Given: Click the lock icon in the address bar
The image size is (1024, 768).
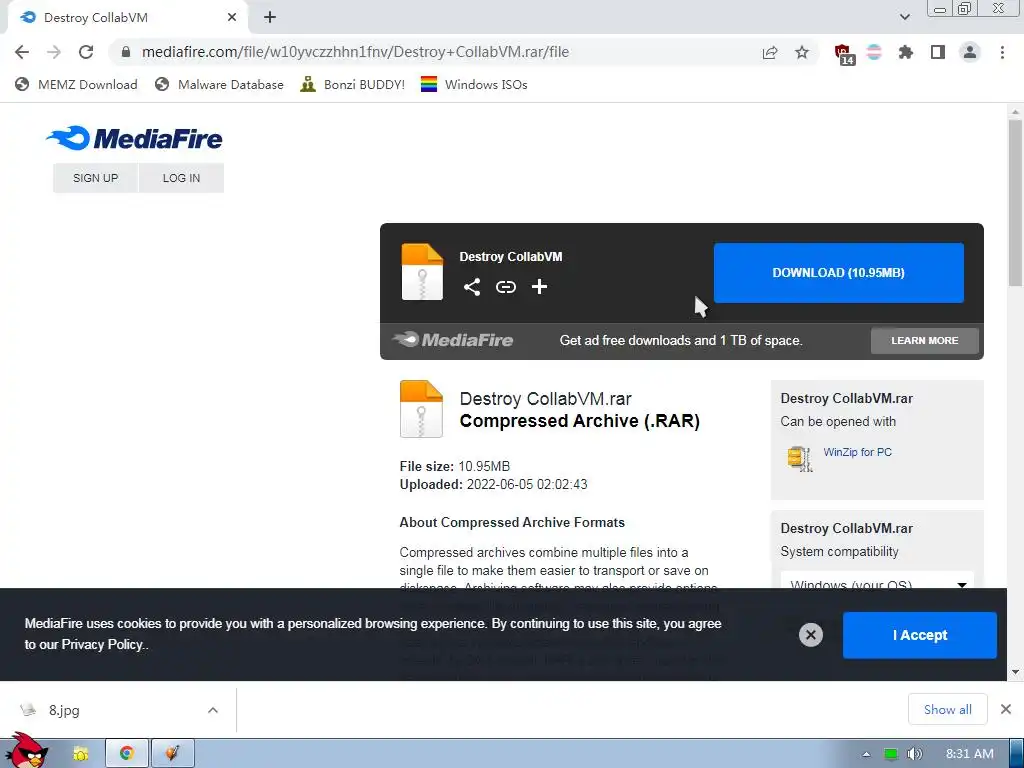Looking at the screenshot, I should 126,52.
